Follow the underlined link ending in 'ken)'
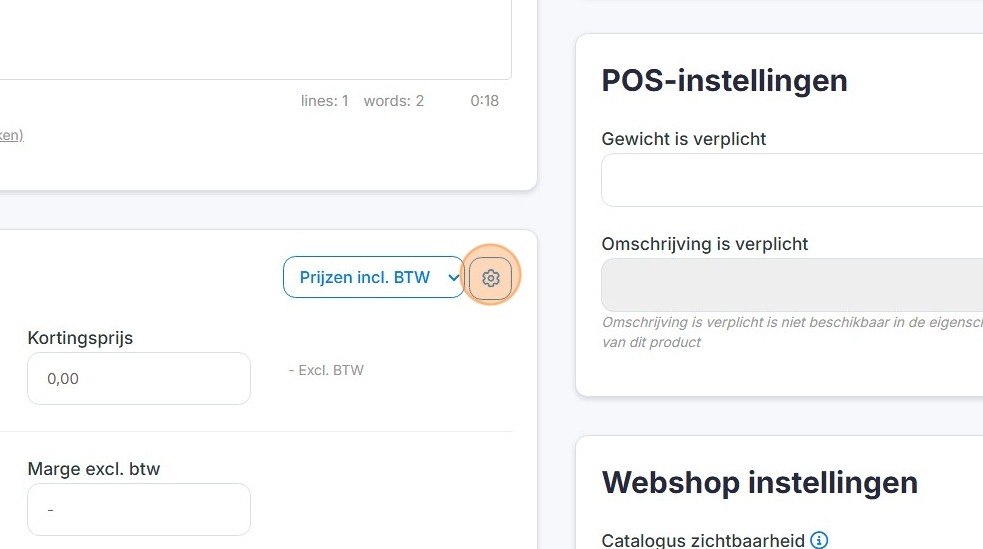Image resolution: width=983 pixels, height=549 pixels. pos(11,135)
